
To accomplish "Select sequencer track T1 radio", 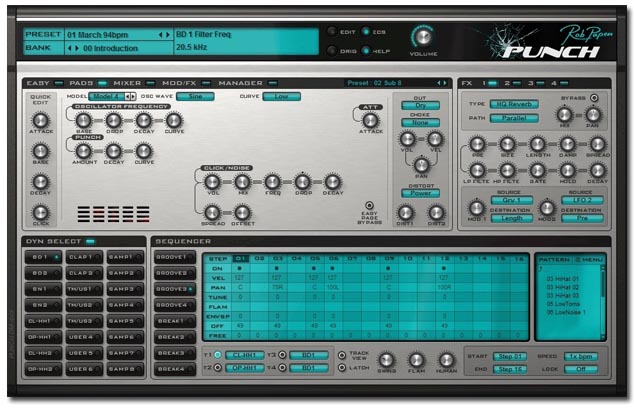I will tap(218, 355).
